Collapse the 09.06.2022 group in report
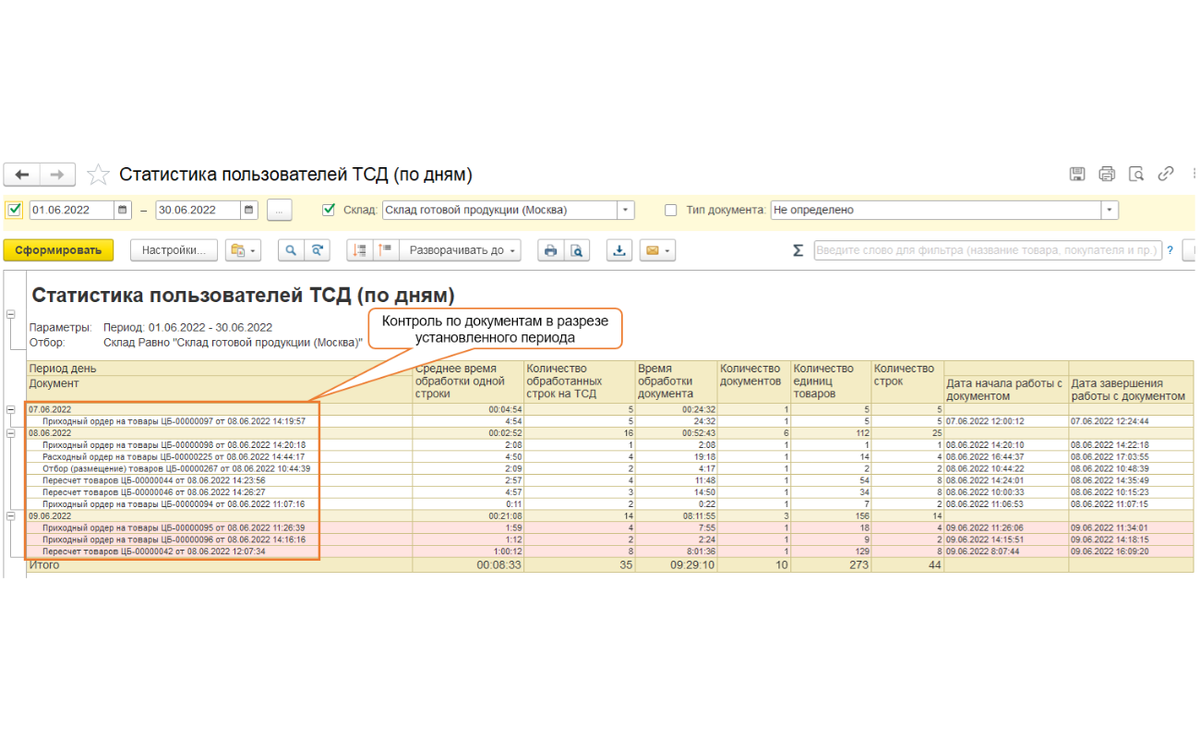 pyautogui.click(x=11, y=516)
